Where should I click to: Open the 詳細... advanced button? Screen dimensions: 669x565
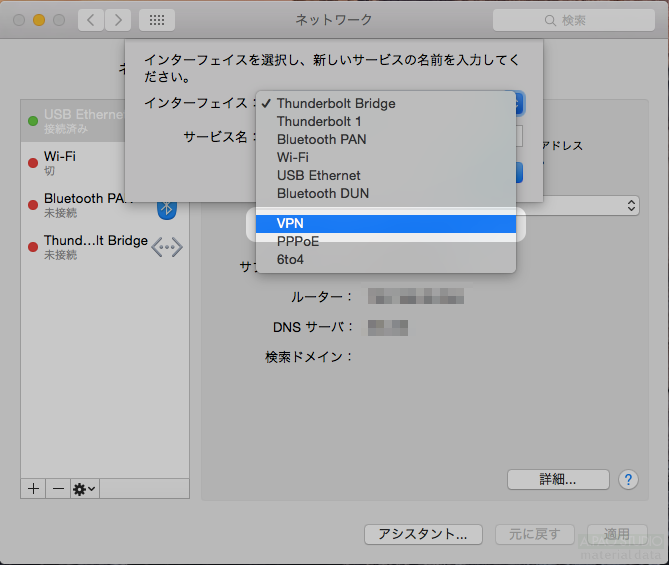point(558,480)
